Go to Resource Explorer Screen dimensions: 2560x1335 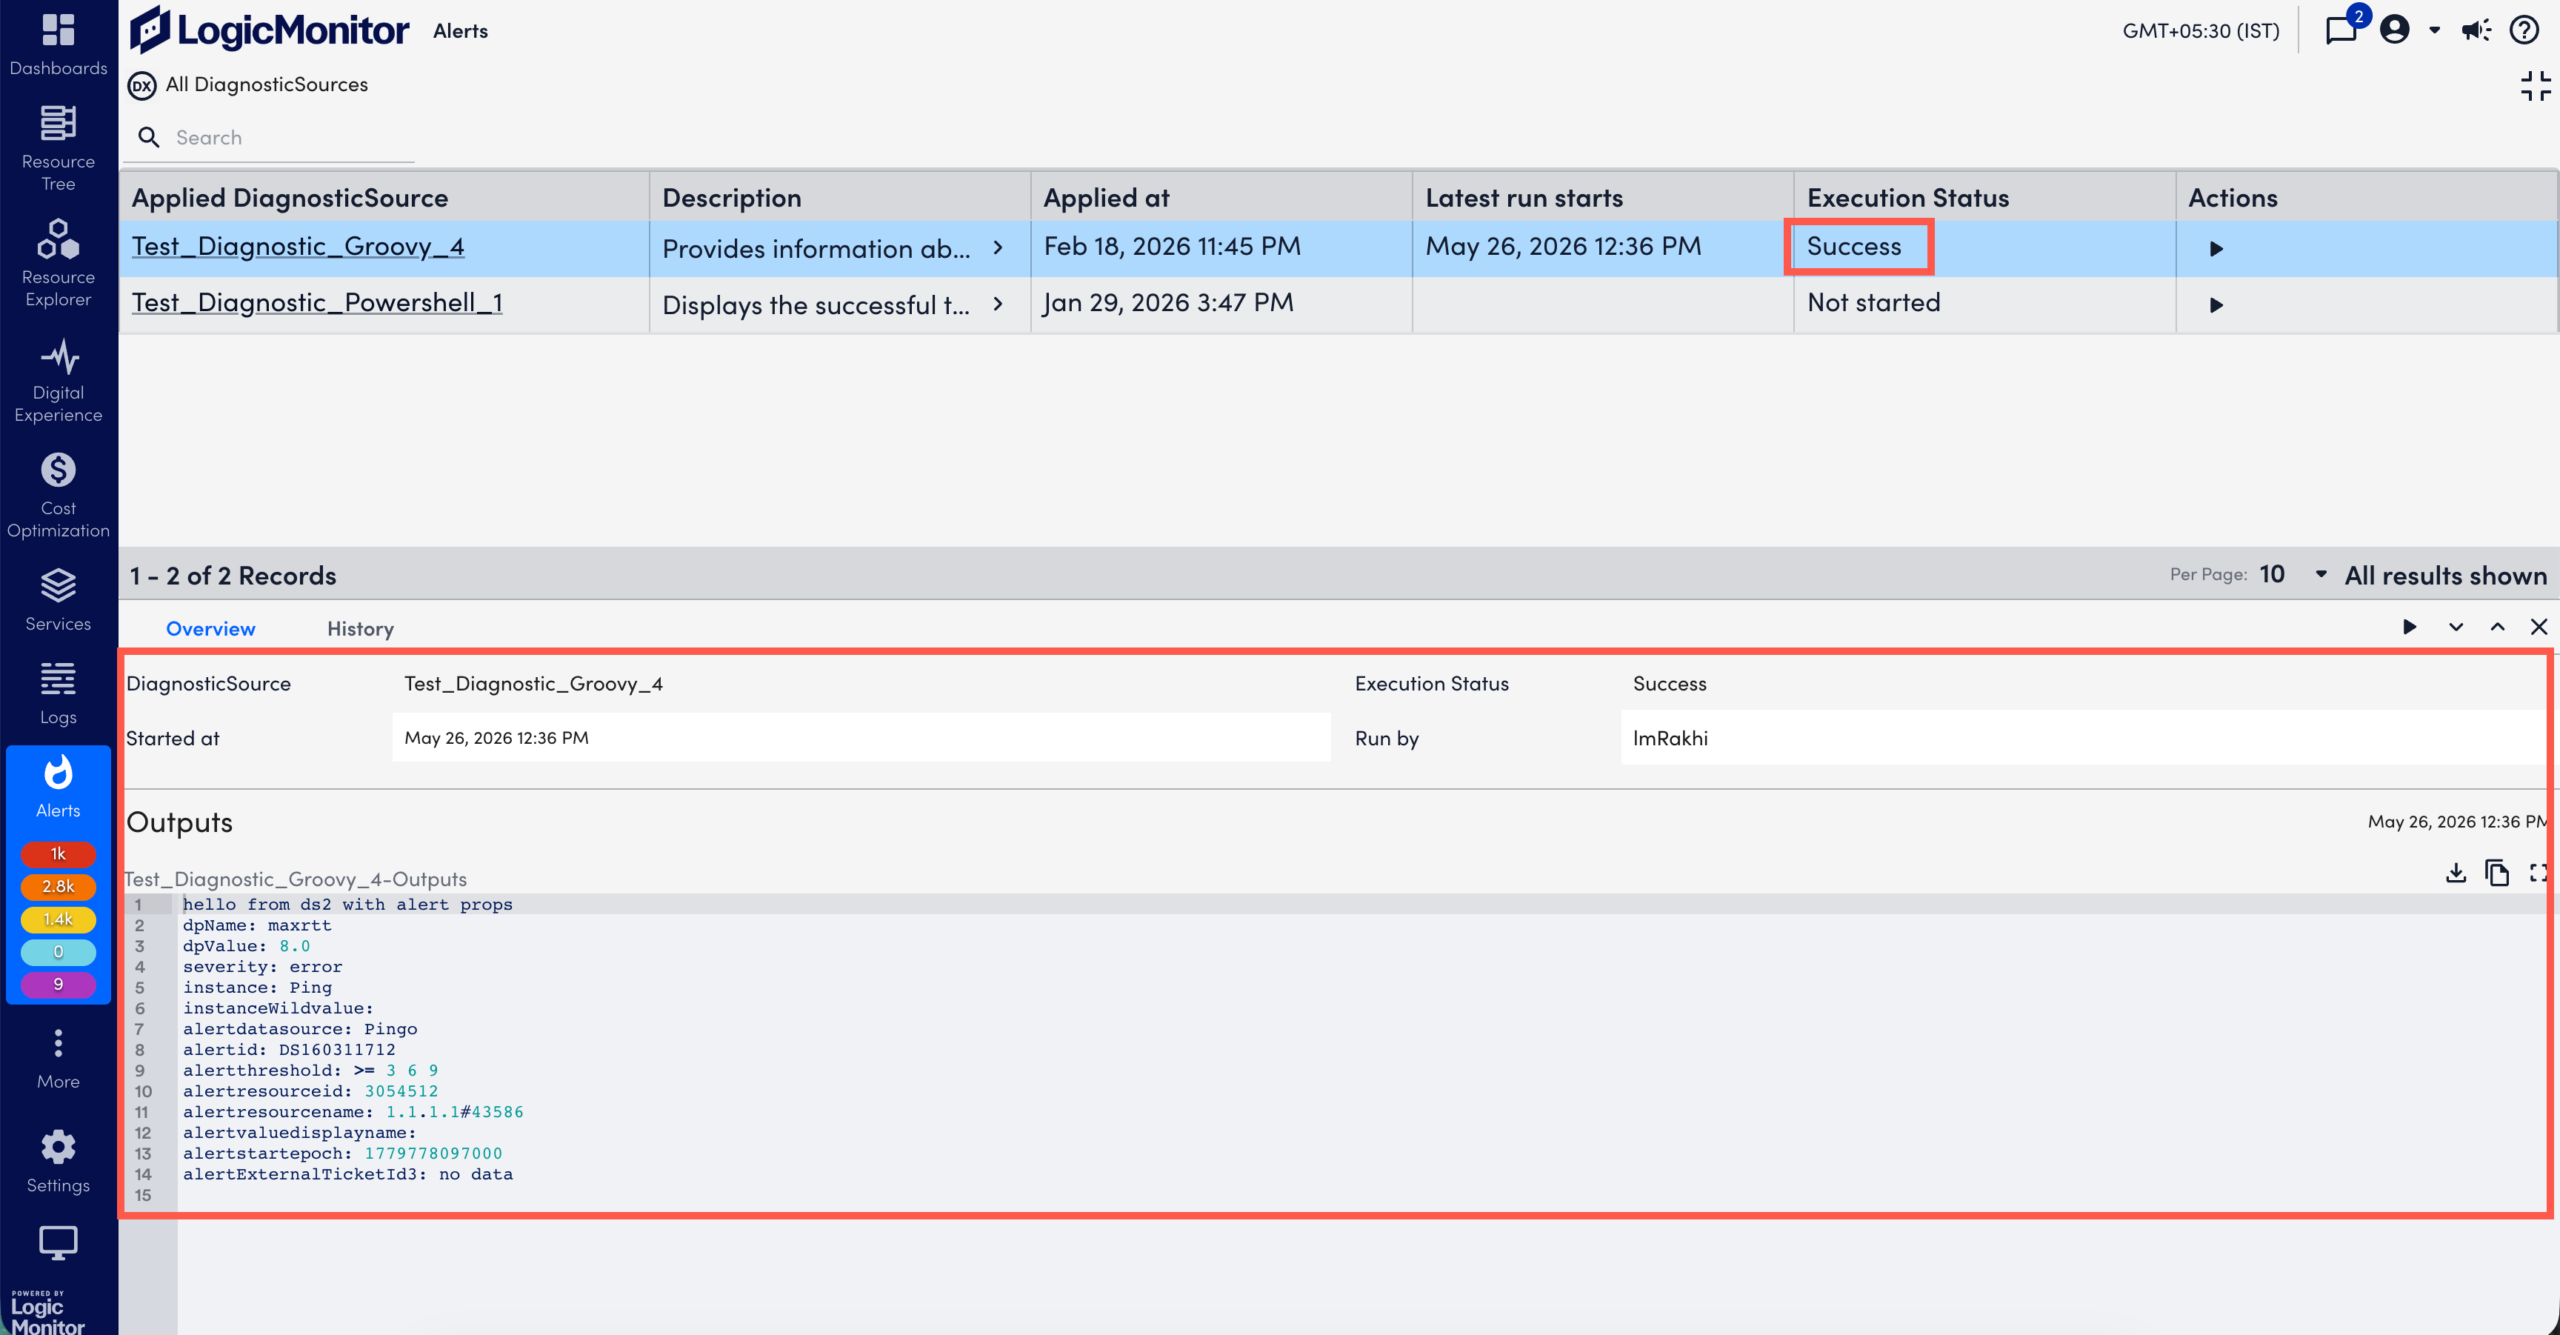click(58, 264)
